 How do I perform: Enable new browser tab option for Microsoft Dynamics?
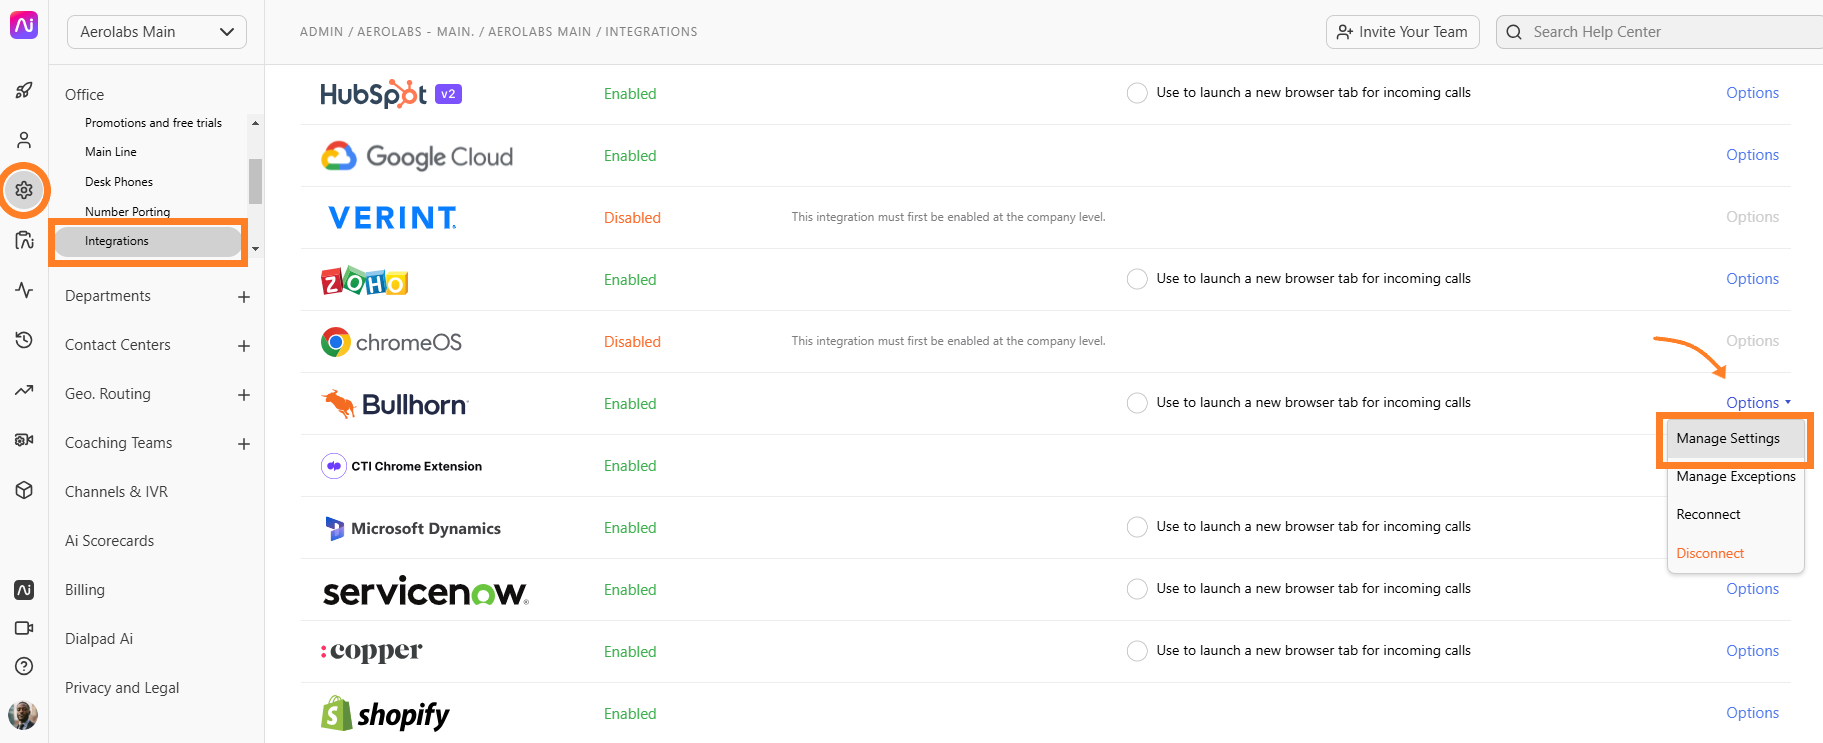(x=1137, y=527)
